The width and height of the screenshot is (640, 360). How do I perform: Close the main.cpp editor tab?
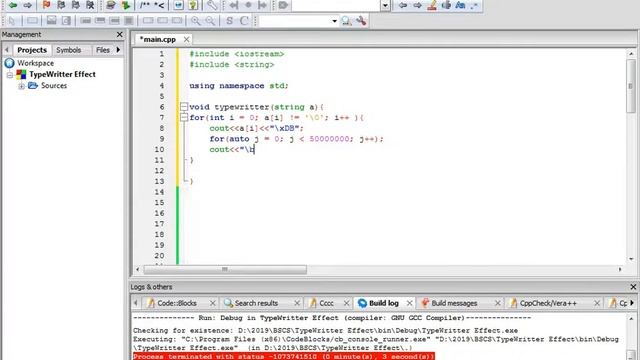point(186,39)
